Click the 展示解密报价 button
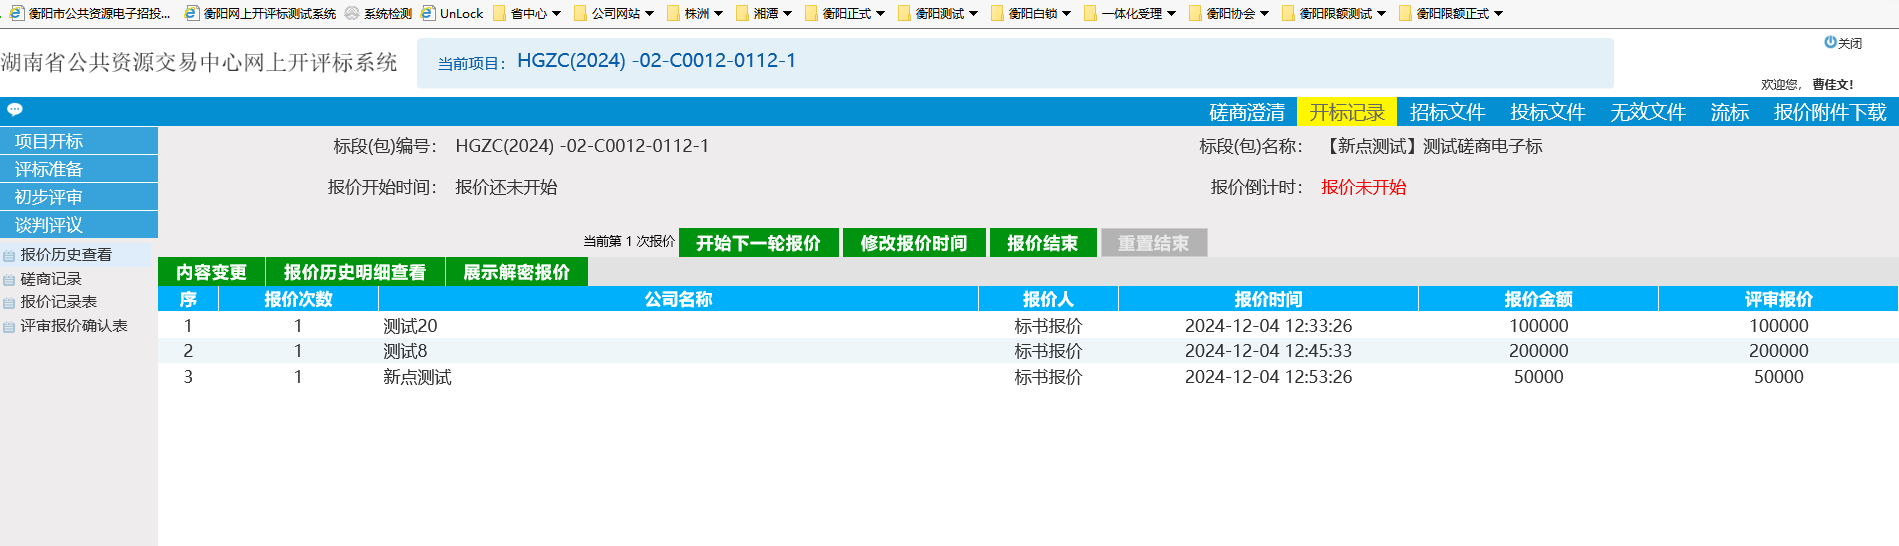1899x546 pixels. pyautogui.click(x=516, y=272)
